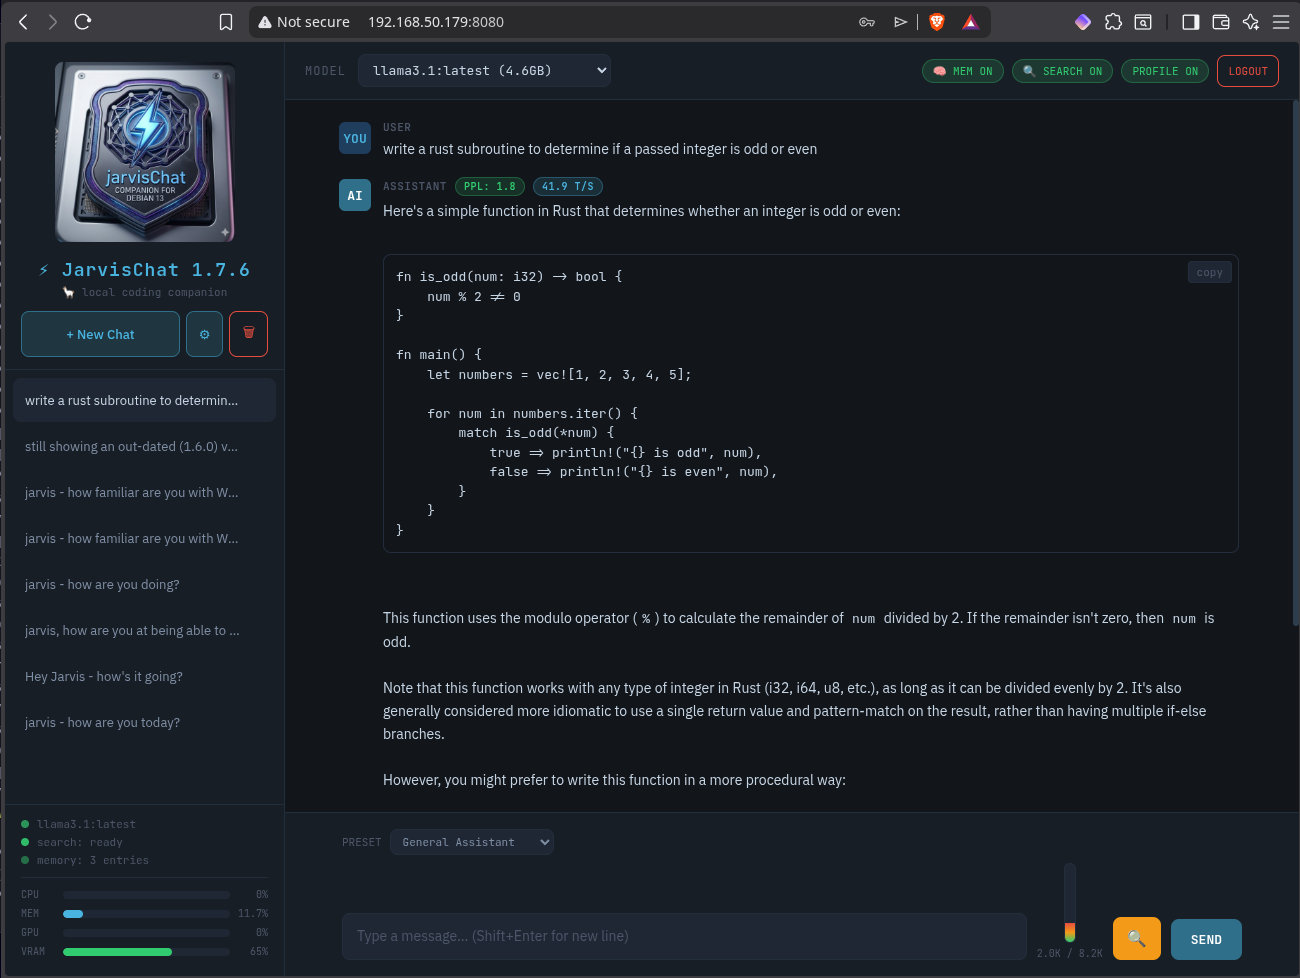The image size is (1300, 978).
Task: Bookmark this page
Action: pyautogui.click(x=226, y=22)
